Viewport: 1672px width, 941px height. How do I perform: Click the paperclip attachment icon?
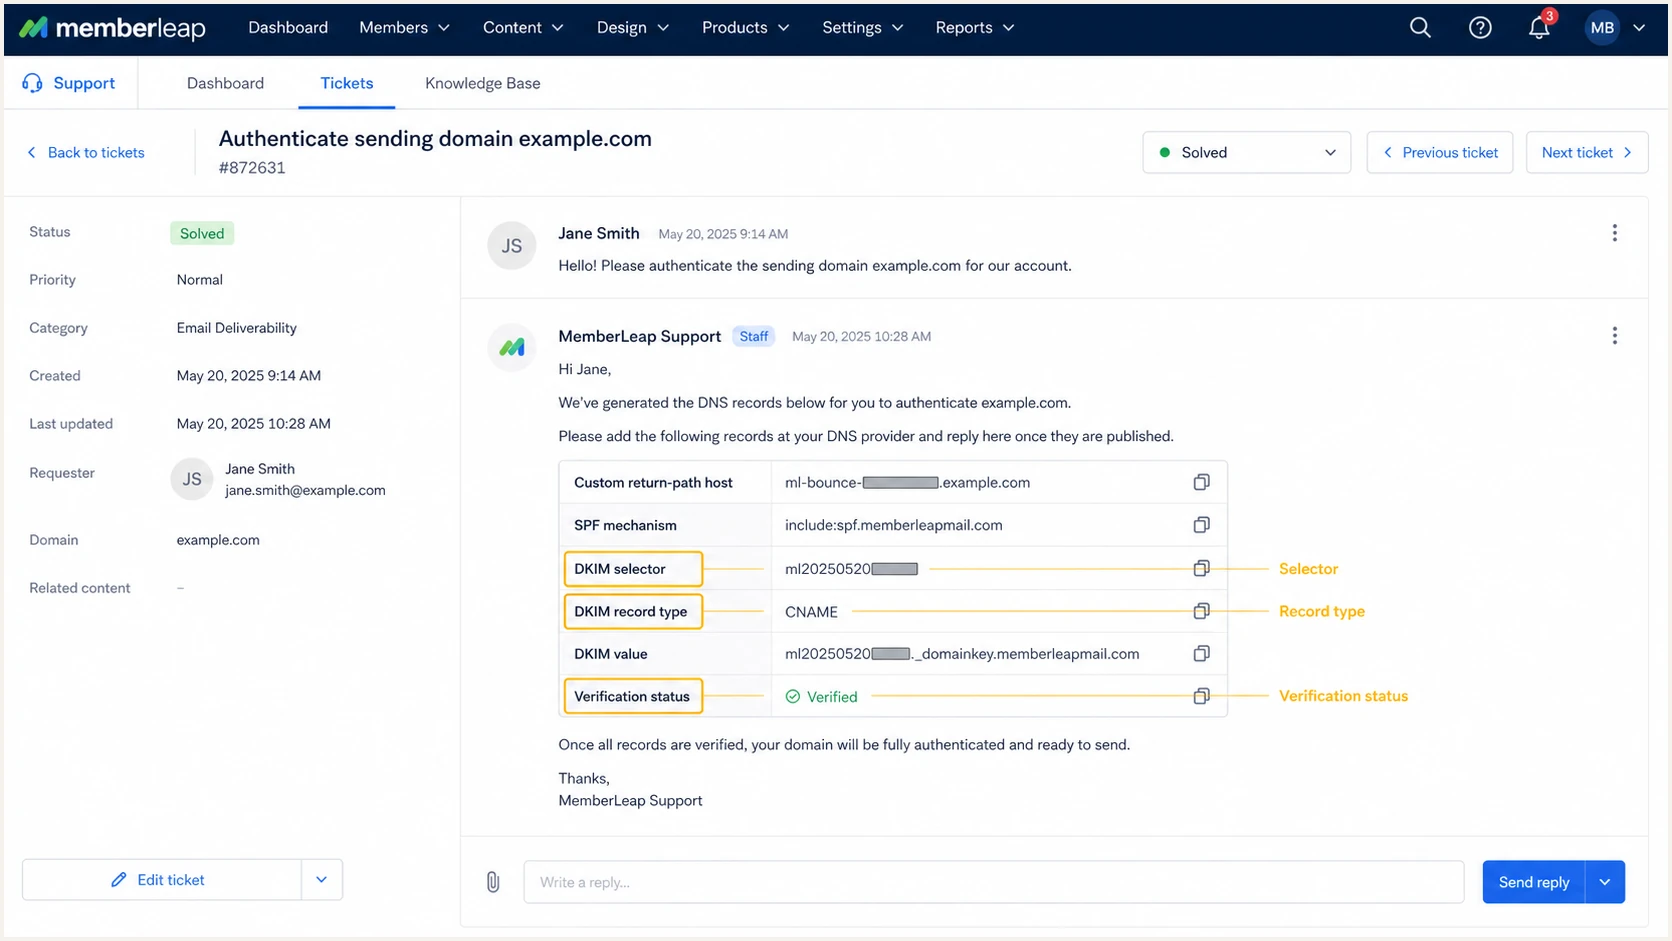[x=493, y=882]
